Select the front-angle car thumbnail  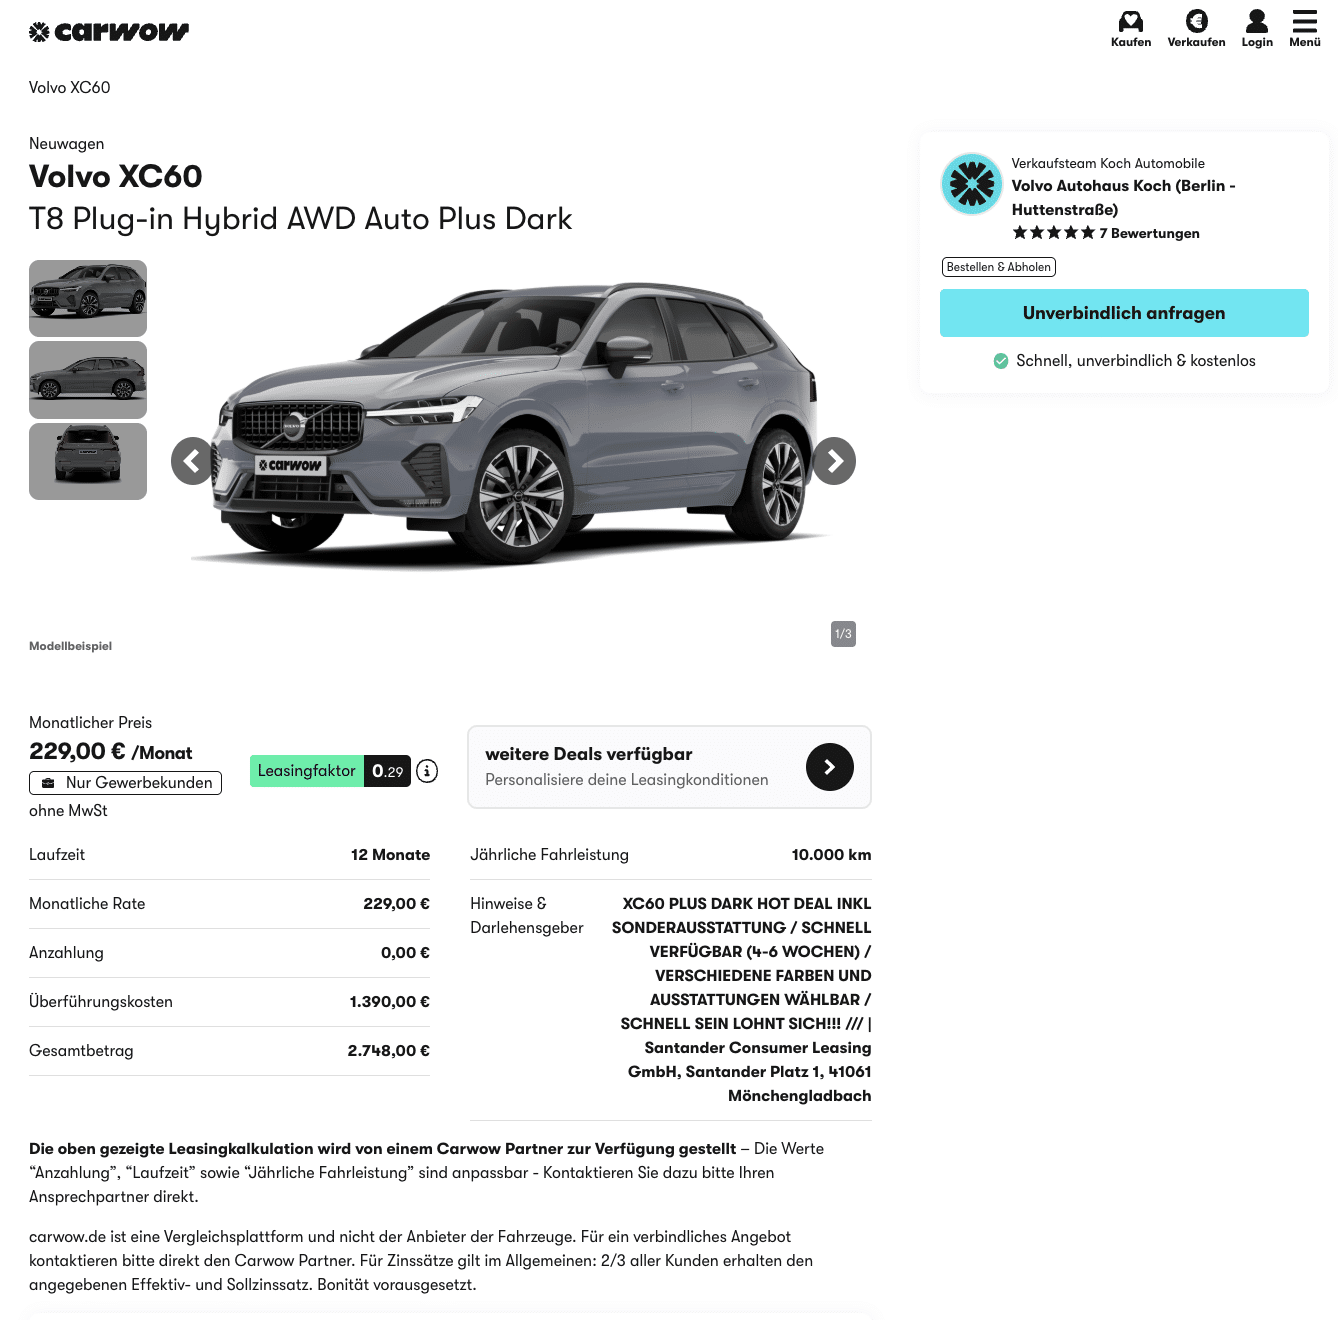click(x=88, y=298)
